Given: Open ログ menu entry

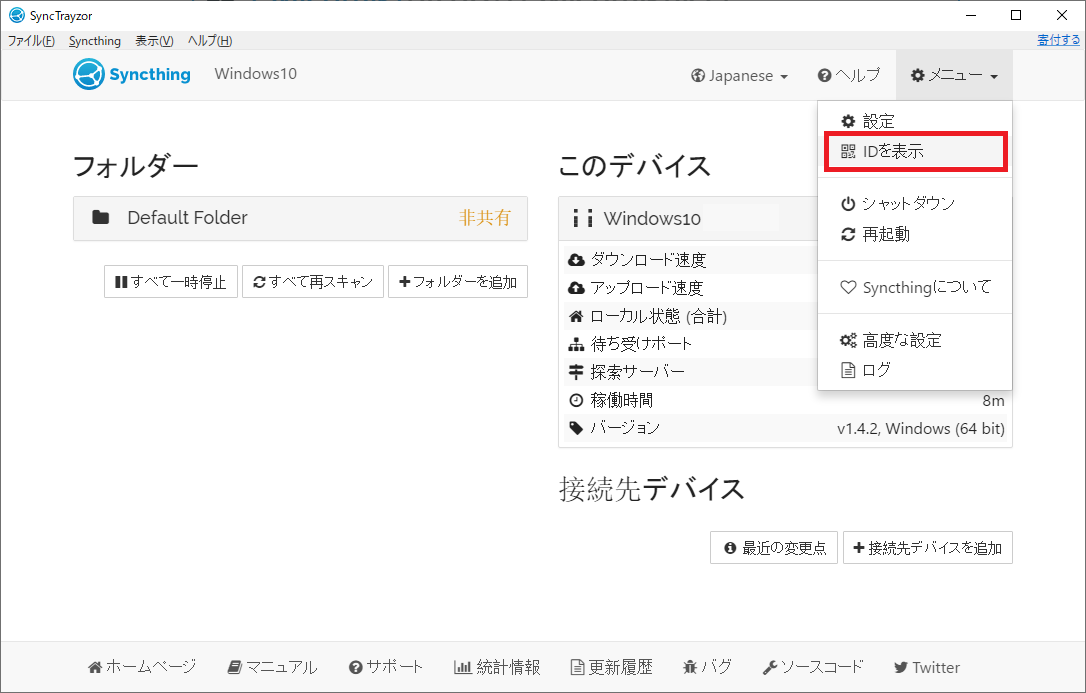Looking at the screenshot, I should (x=915, y=370).
